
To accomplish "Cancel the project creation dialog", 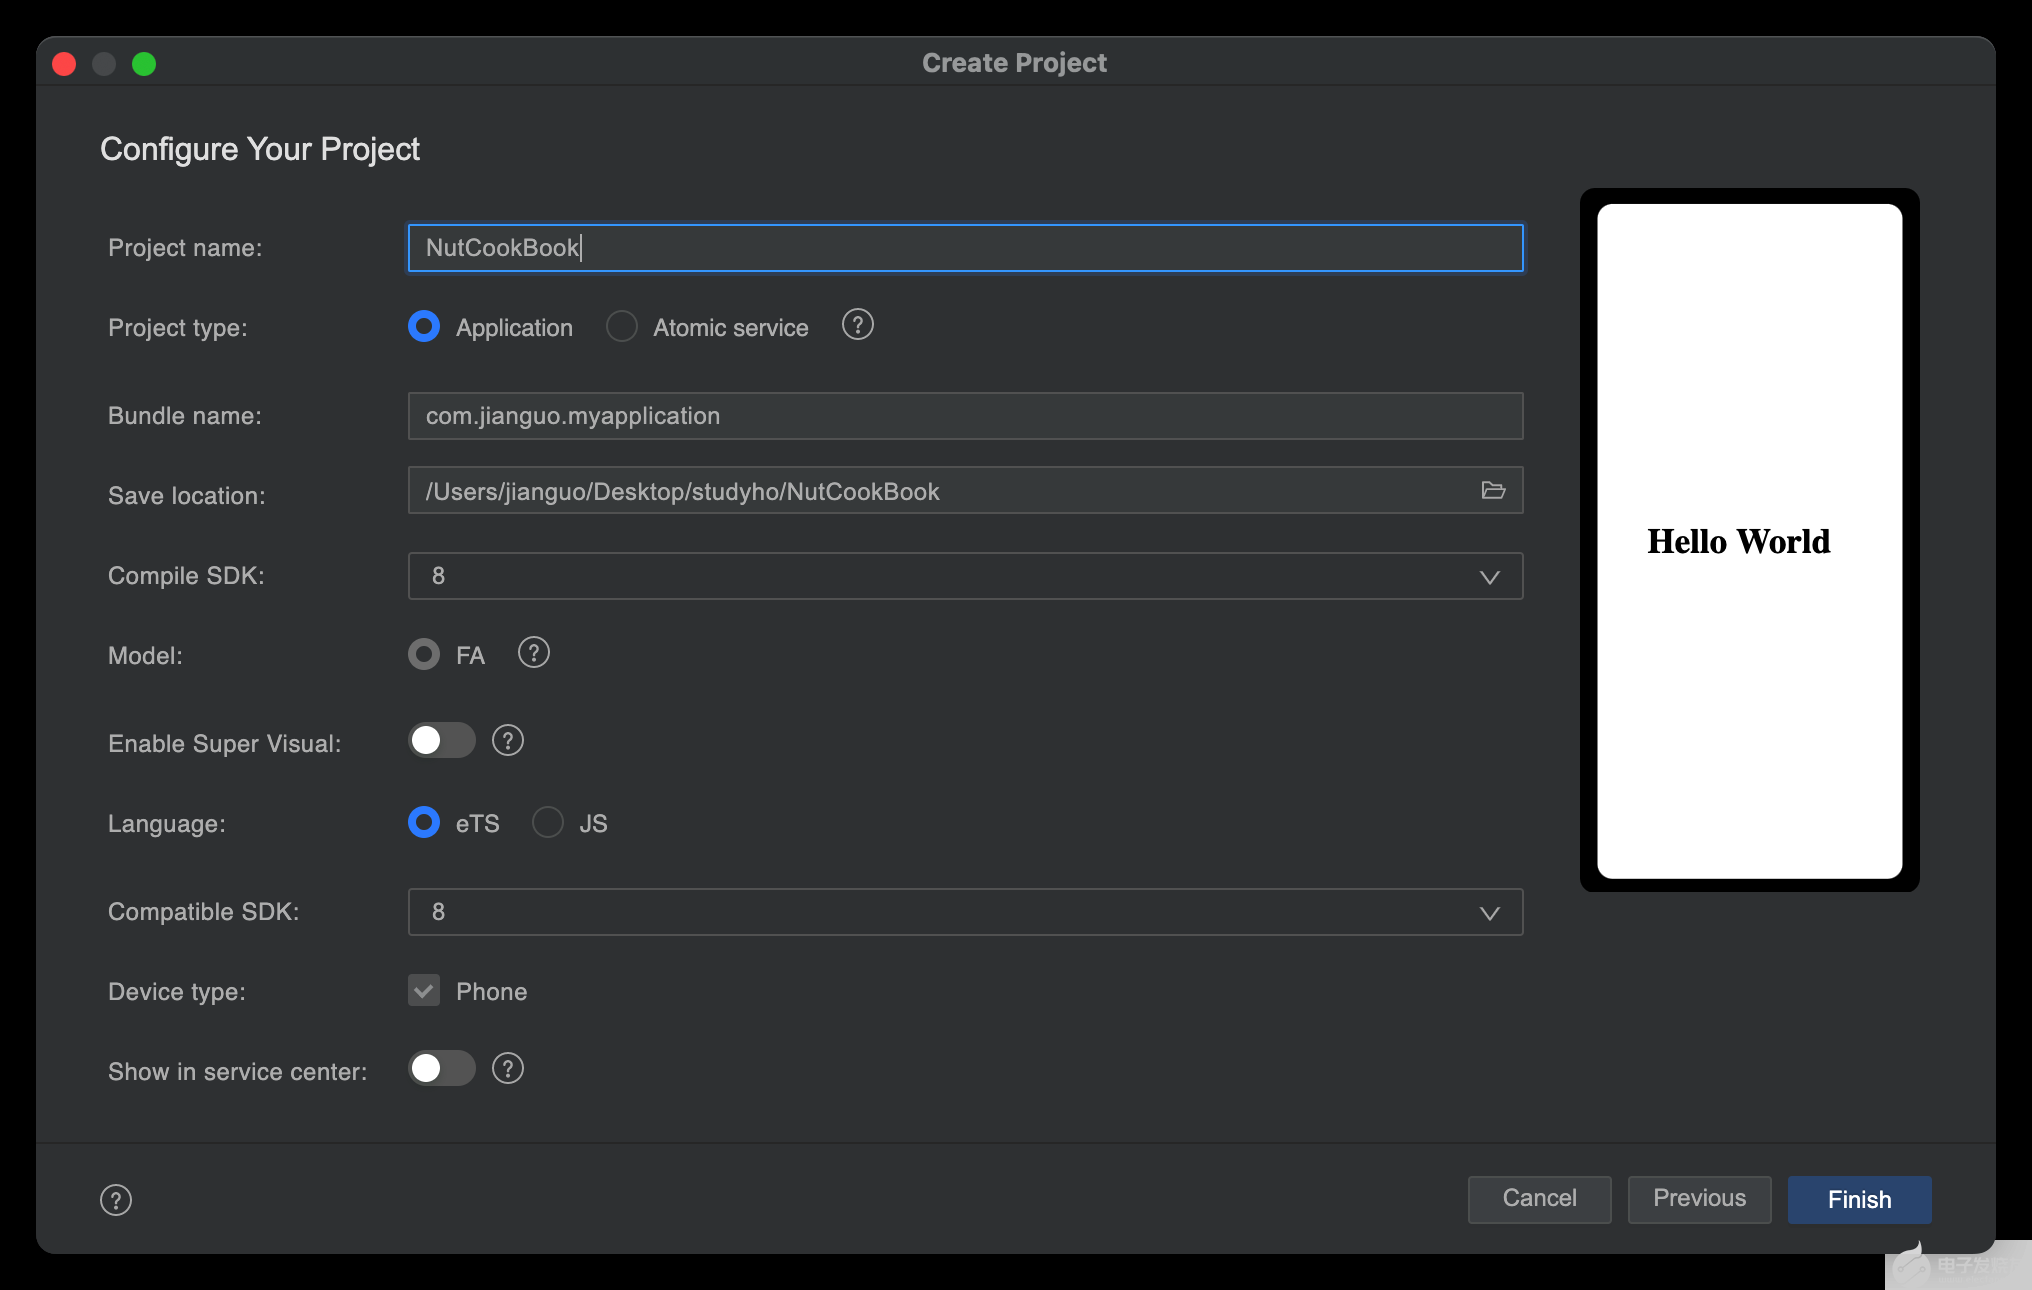I will click(x=1539, y=1199).
